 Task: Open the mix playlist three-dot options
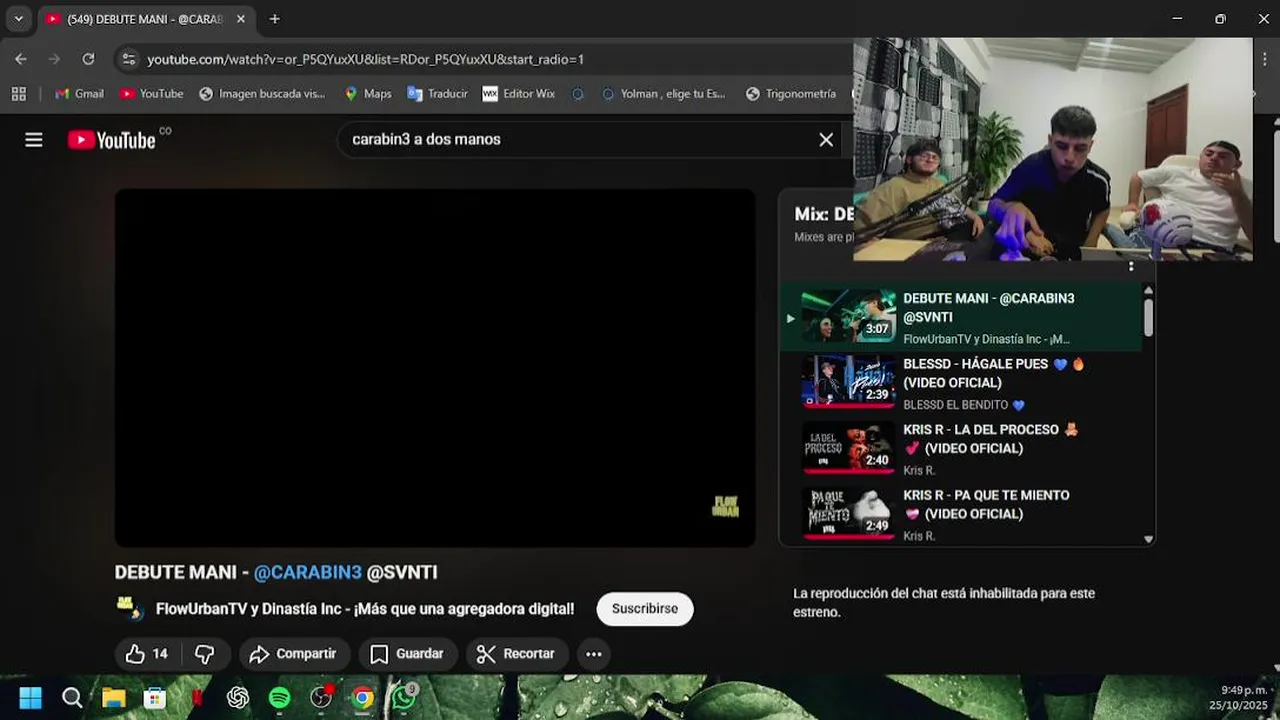(1131, 267)
